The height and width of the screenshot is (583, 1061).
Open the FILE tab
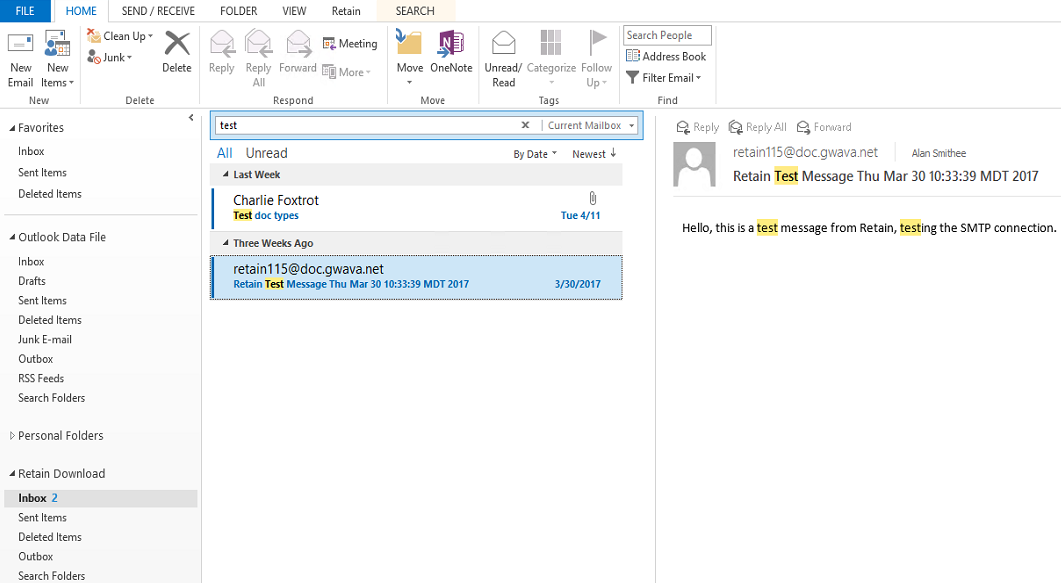point(25,11)
